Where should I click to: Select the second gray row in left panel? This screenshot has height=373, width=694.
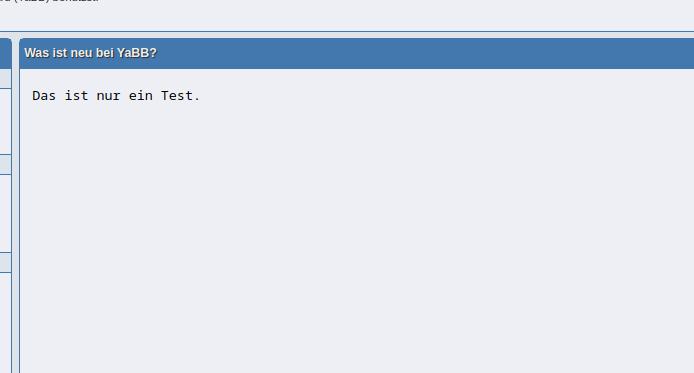[x=5, y=164]
